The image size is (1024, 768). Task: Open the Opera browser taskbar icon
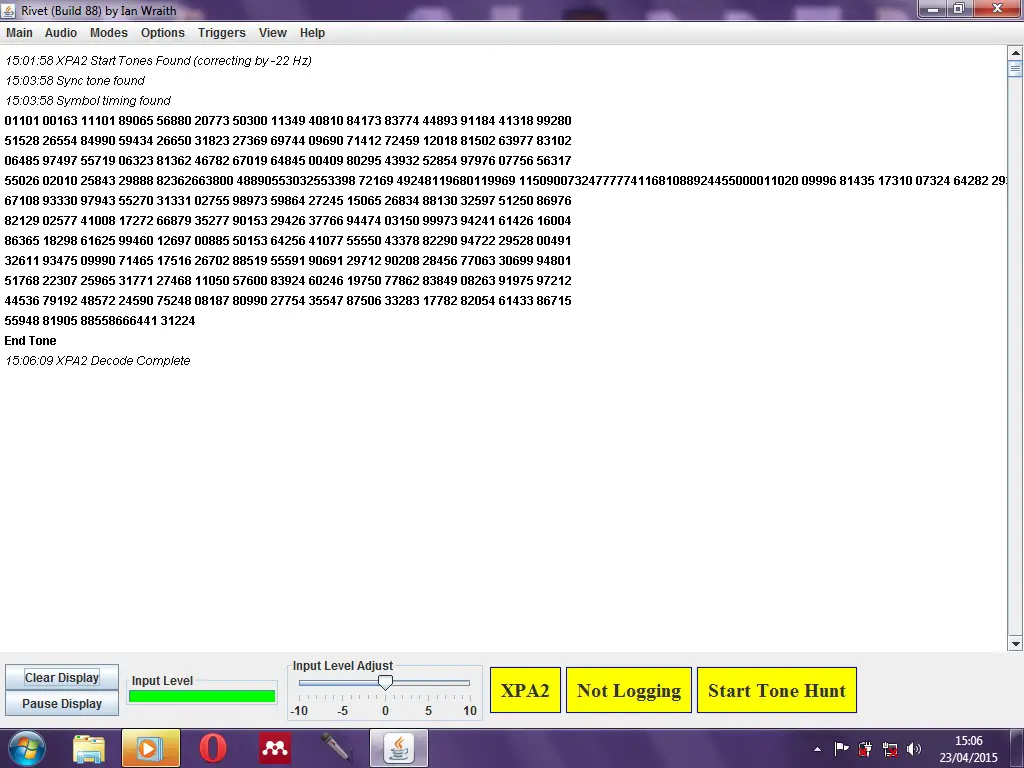tap(212, 748)
